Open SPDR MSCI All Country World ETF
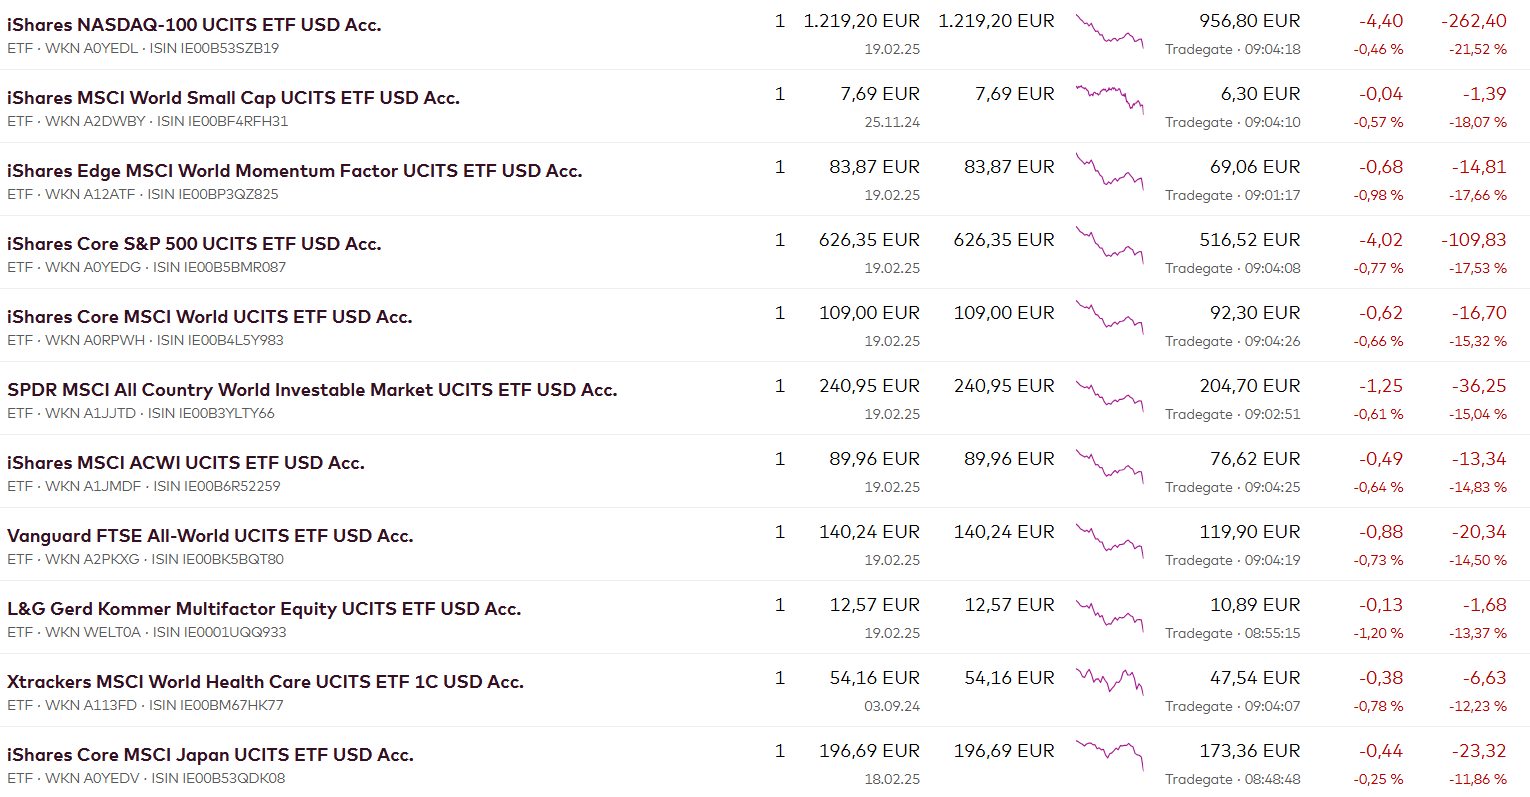This screenshot has height=797, width=1530. [312, 390]
